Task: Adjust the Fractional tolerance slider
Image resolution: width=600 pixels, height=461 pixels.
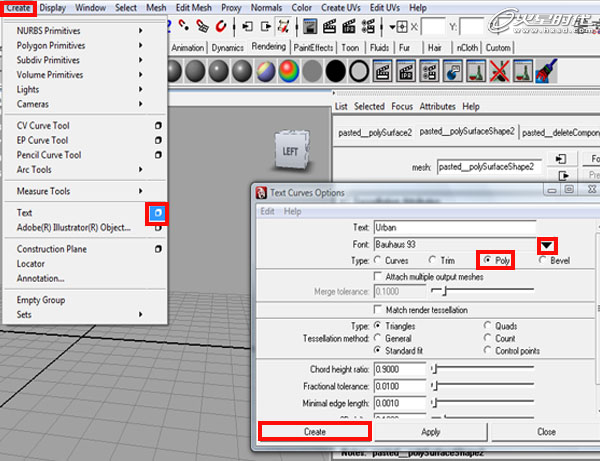Action: (x=483, y=385)
